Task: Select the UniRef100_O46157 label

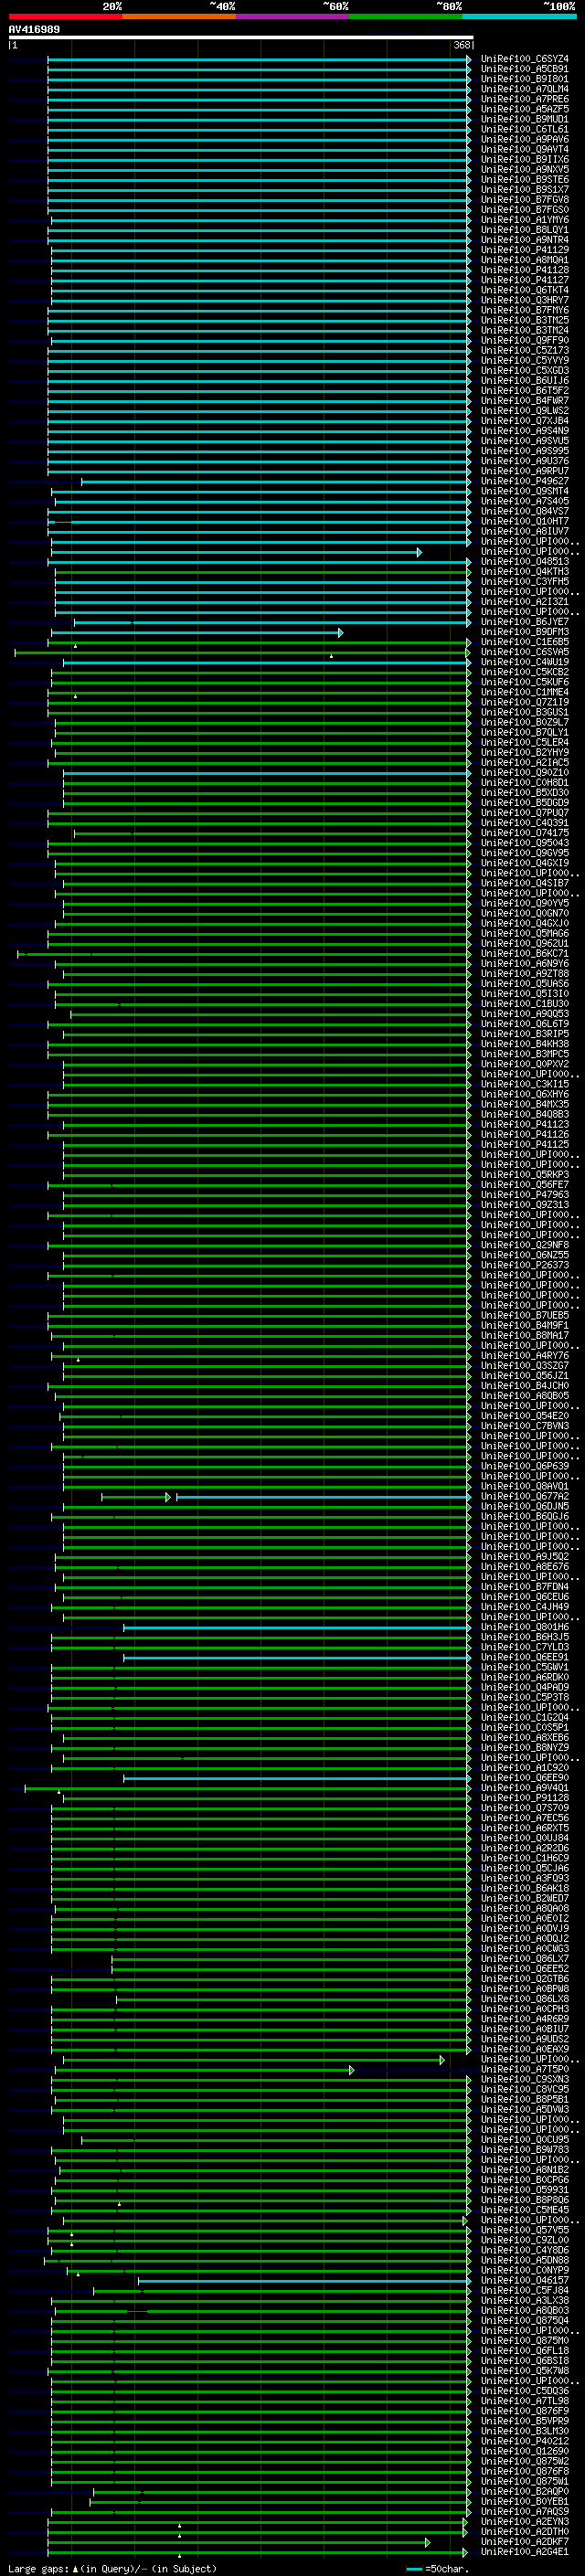Action: (x=525, y=2281)
